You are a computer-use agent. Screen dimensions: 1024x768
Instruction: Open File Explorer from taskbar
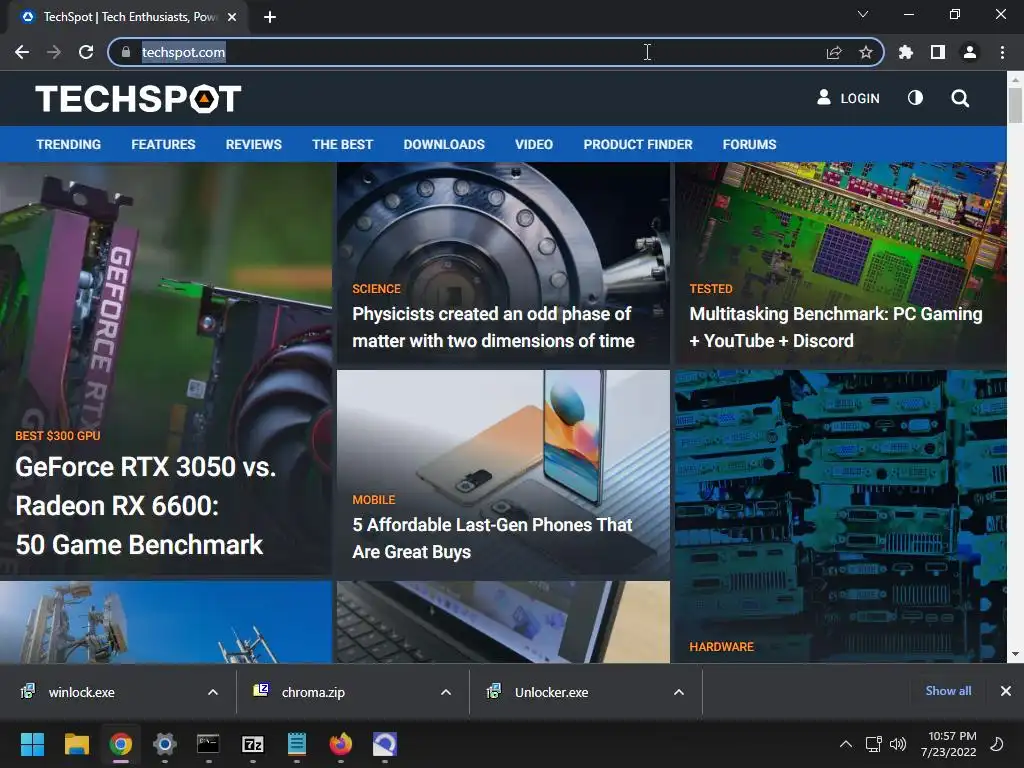(76, 744)
